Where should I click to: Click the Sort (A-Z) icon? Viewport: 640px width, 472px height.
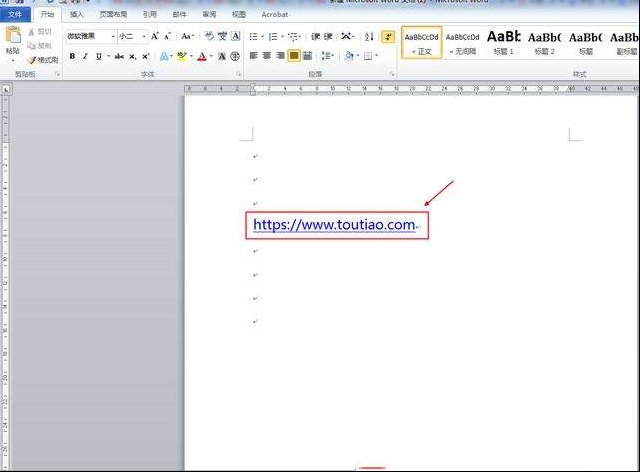[x=369, y=37]
